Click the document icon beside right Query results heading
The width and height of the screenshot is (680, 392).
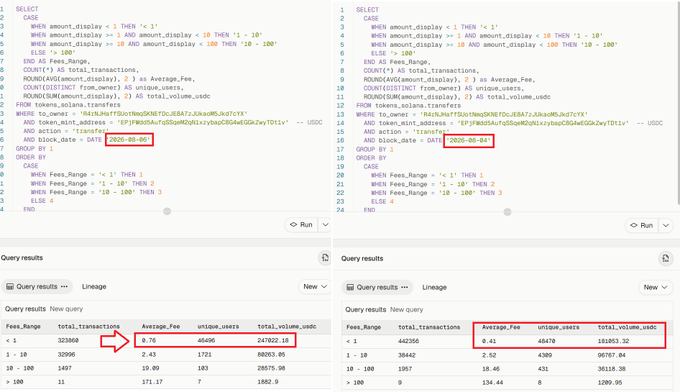(x=665, y=259)
